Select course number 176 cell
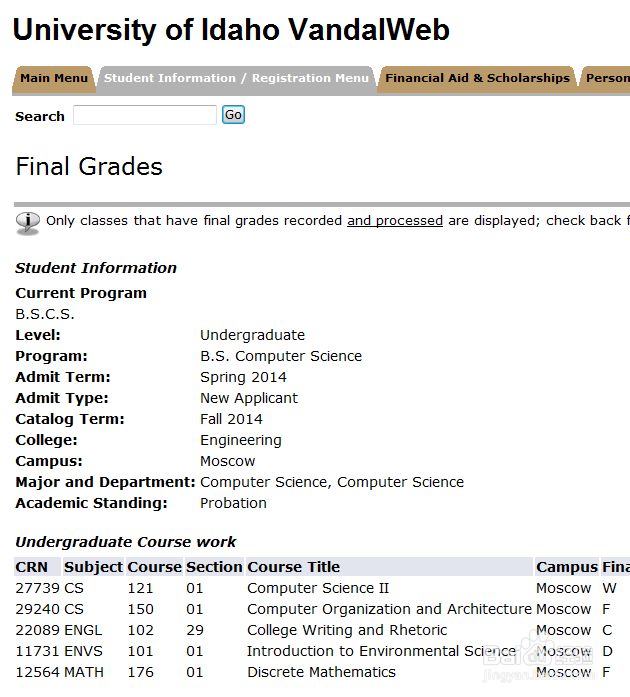Viewport: 630px width, 697px height. point(140,672)
